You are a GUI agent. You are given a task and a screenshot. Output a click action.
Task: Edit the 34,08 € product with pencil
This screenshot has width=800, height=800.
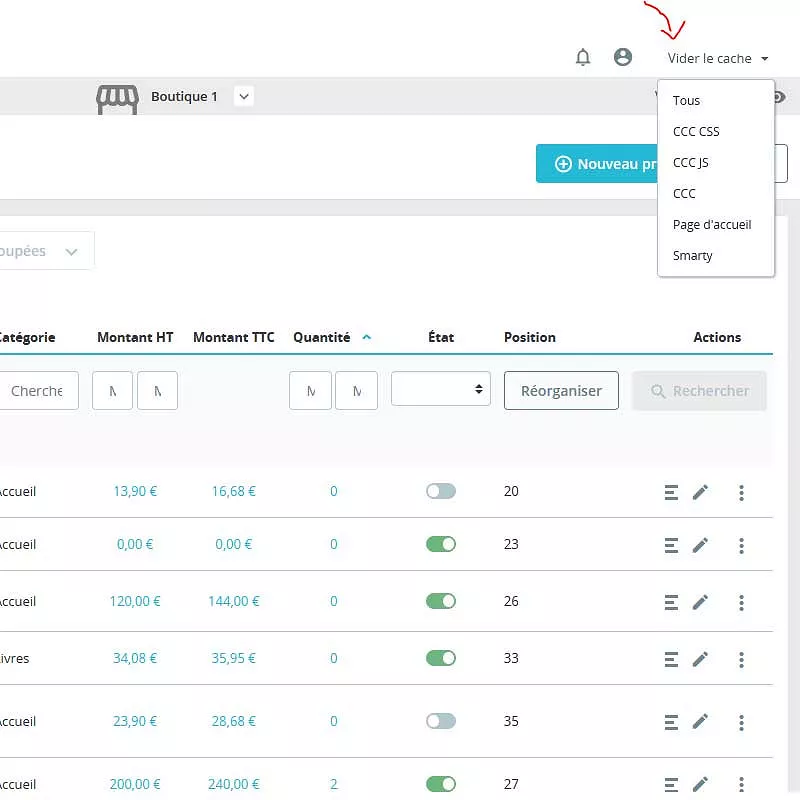pos(700,659)
